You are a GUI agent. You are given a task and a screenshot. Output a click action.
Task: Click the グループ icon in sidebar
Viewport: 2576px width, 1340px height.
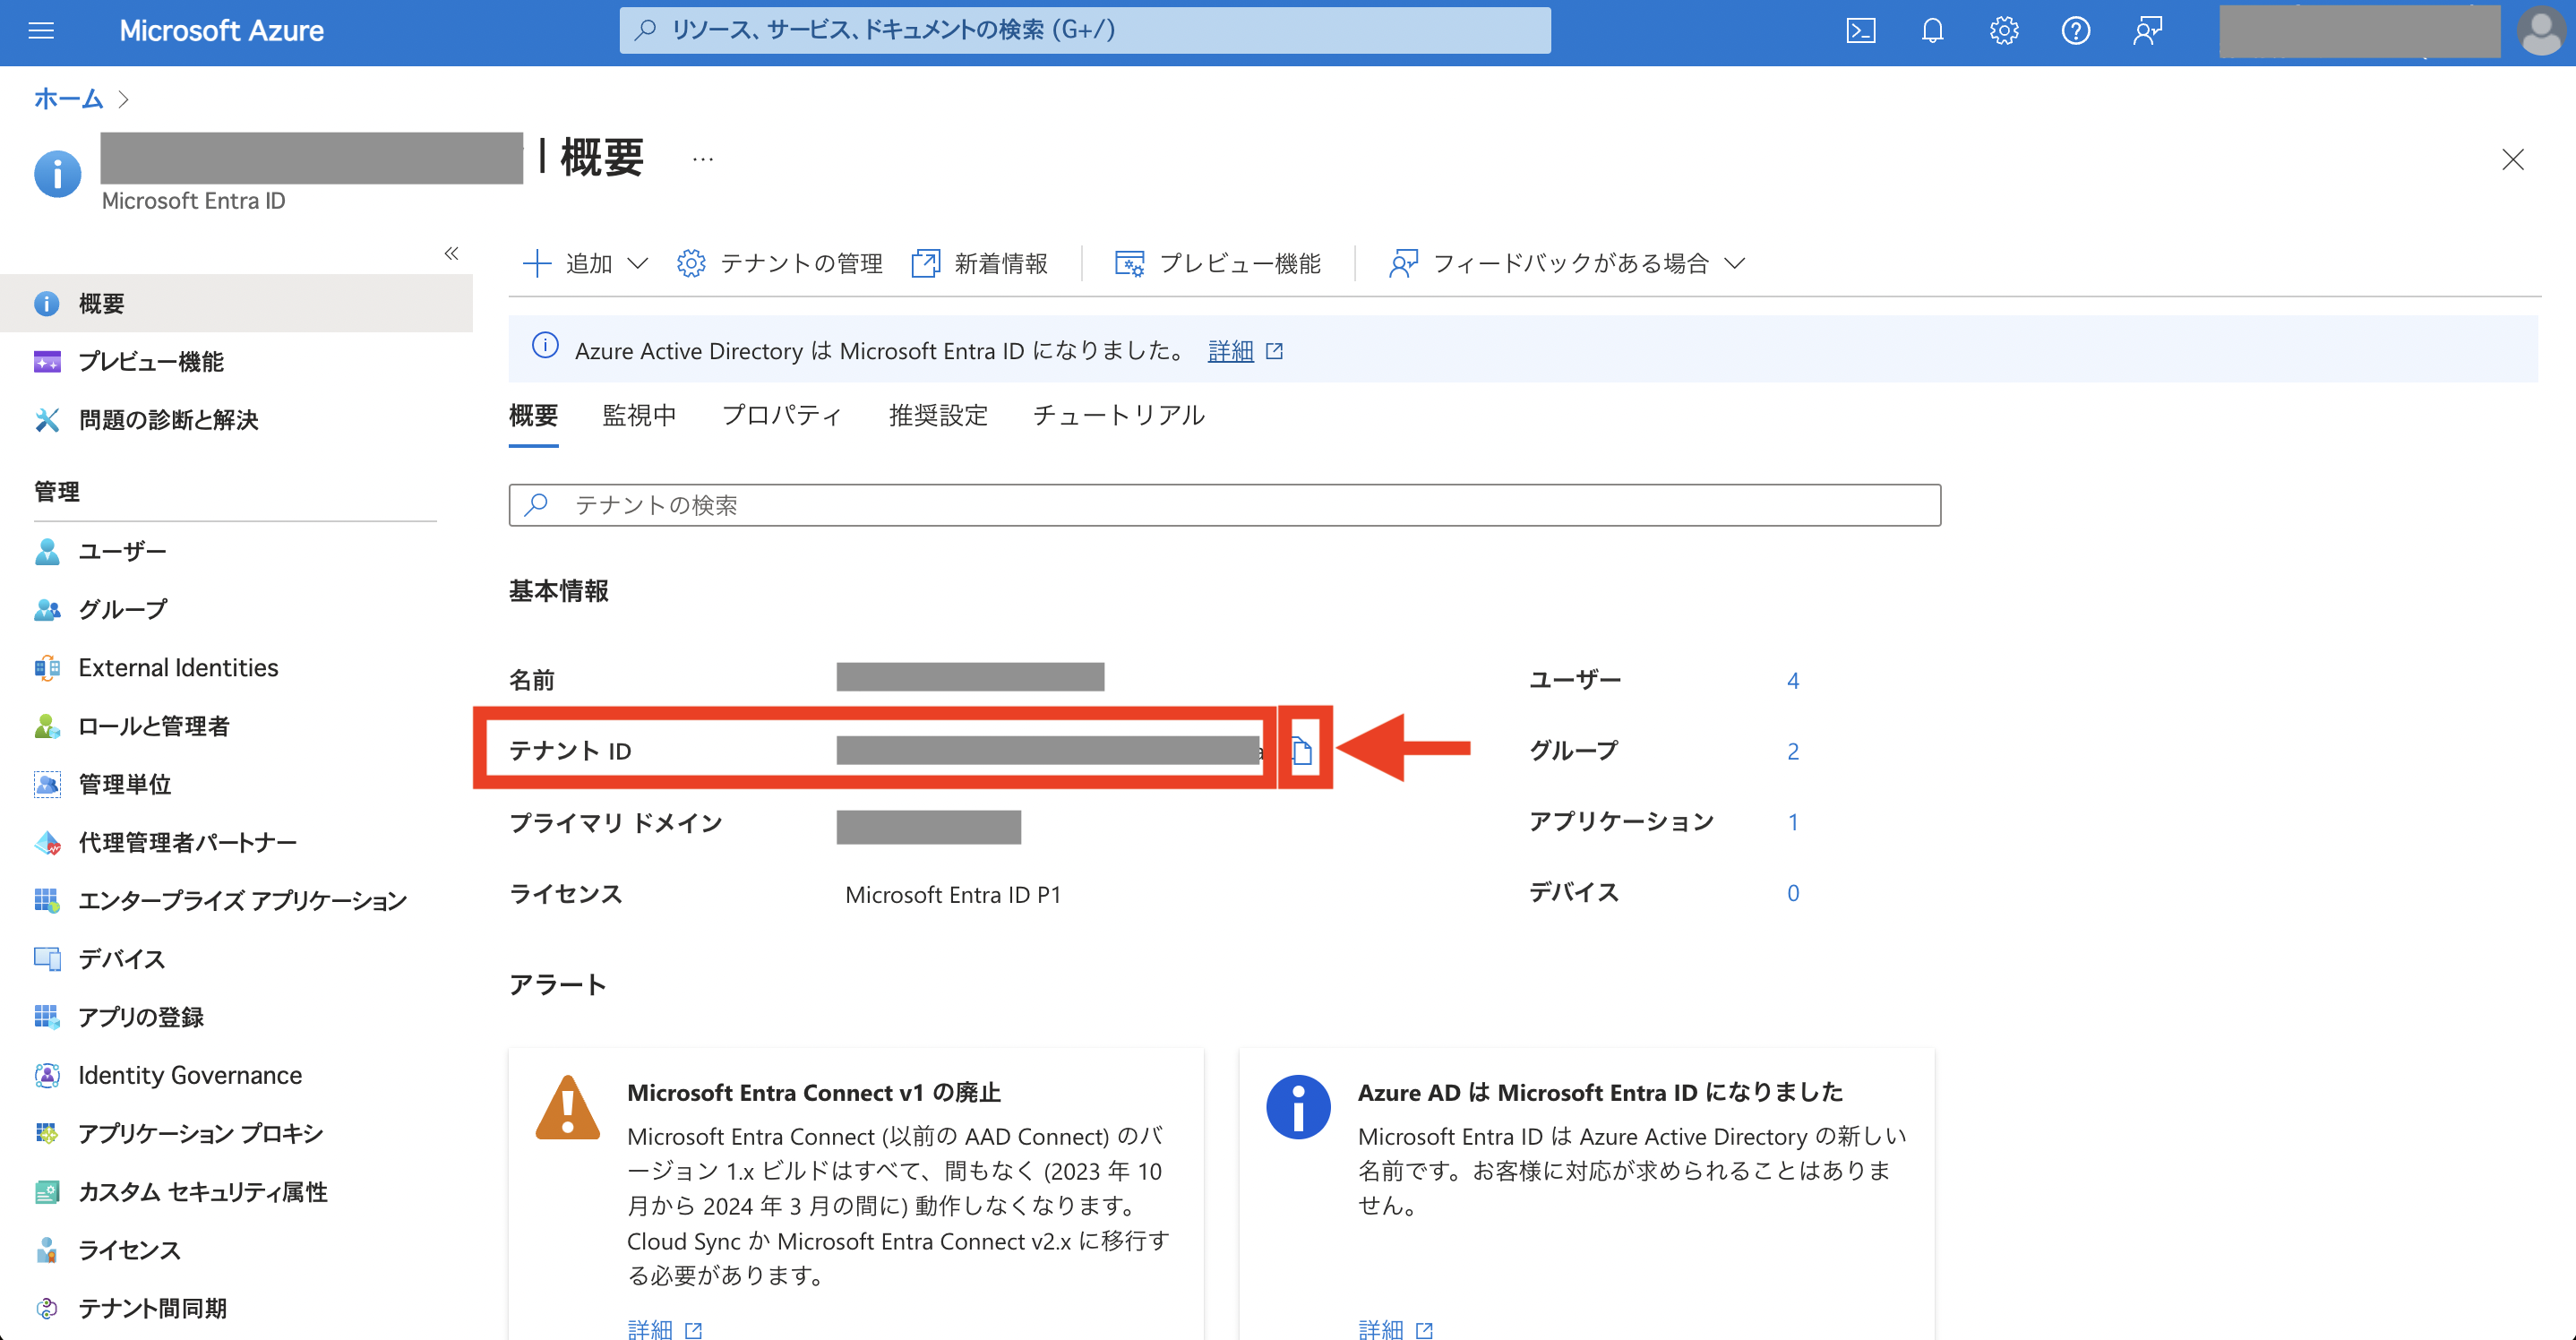(x=47, y=609)
